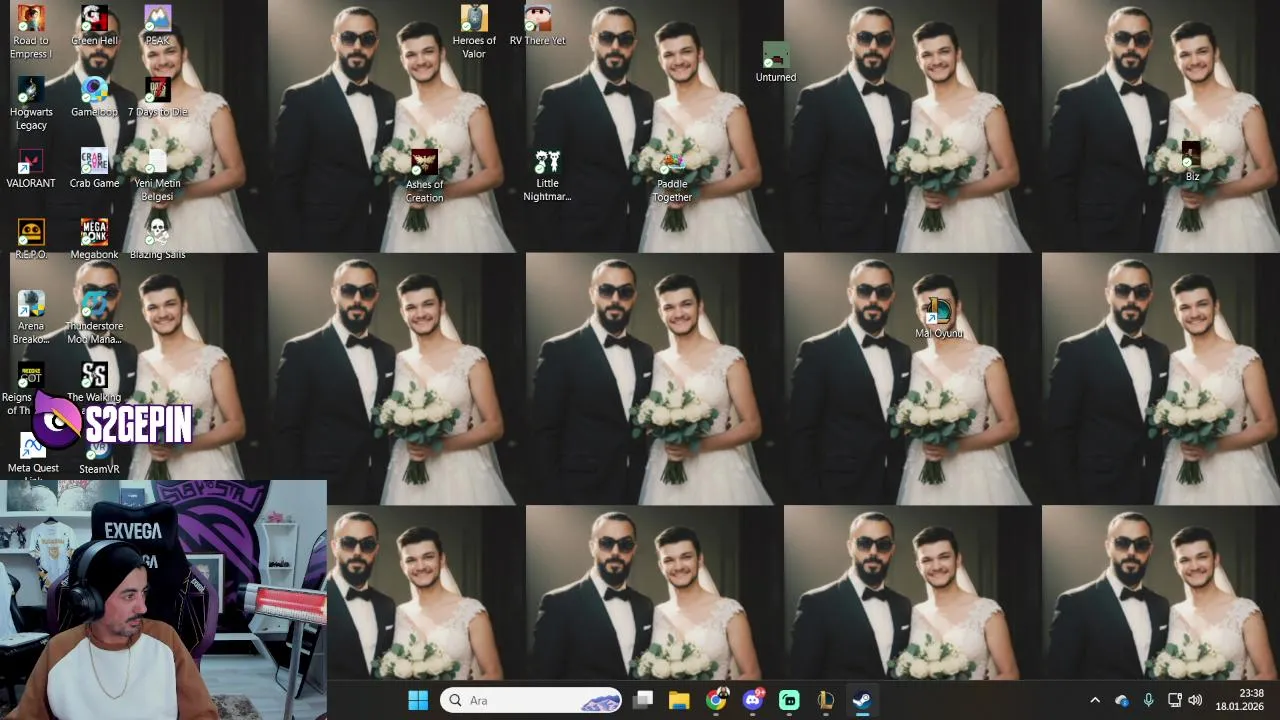This screenshot has height=720, width=1280.
Task: Select the RV There Yet desktop icon
Action: [x=537, y=26]
